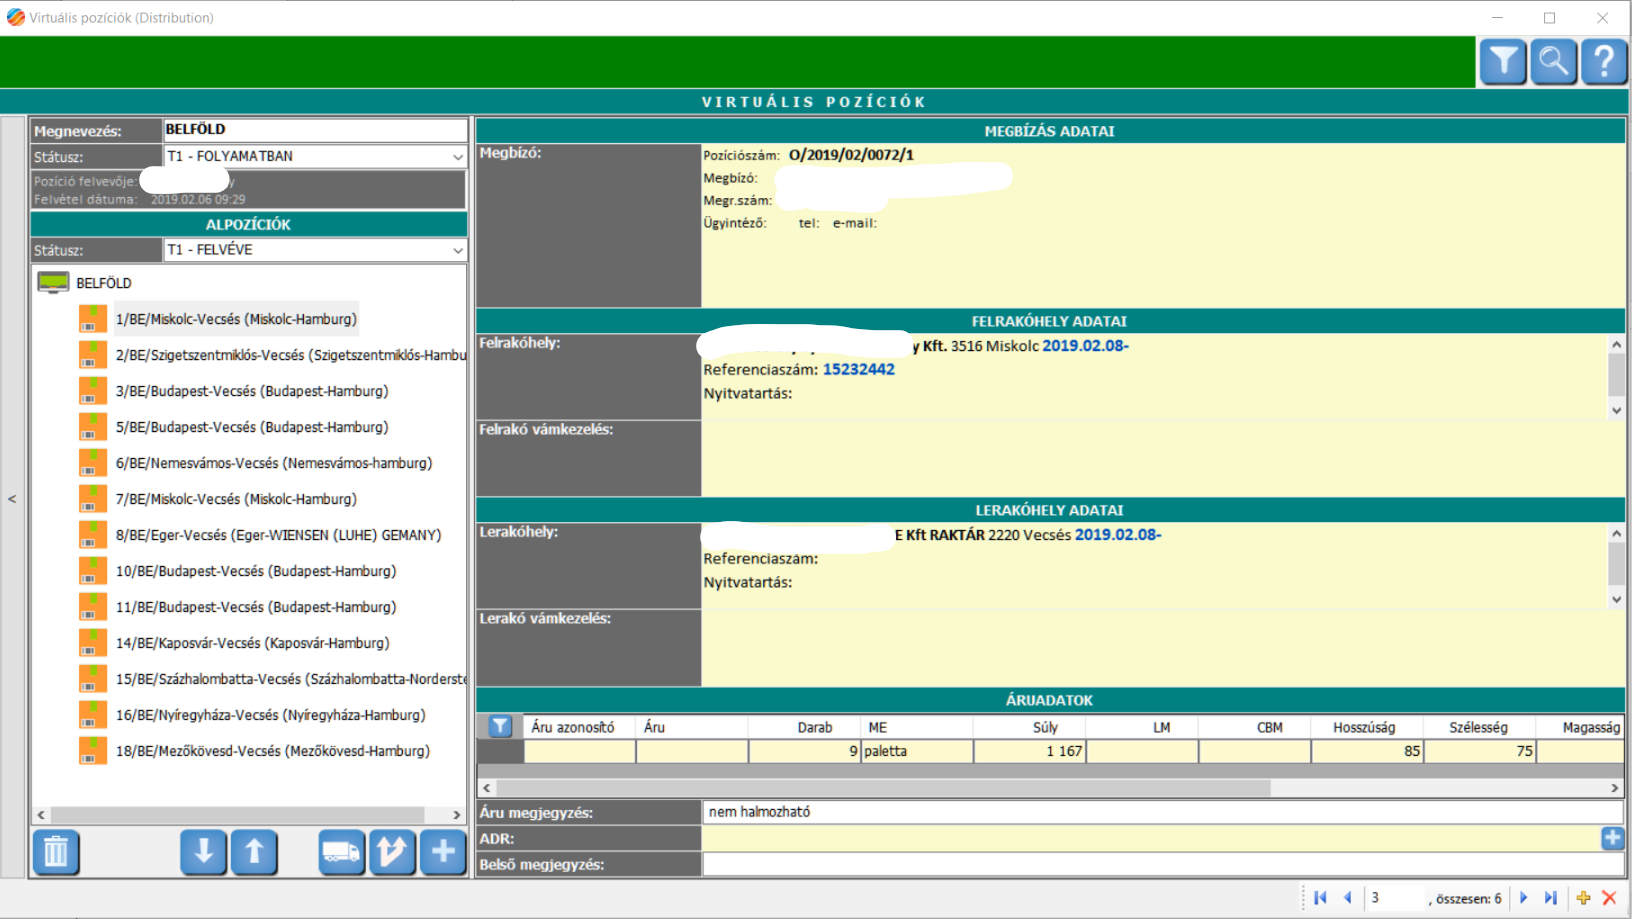This screenshot has height=919, width=1632.
Task: Select 15/BE/Százhalombatta-Vecsés subposition
Action: coord(291,679)
